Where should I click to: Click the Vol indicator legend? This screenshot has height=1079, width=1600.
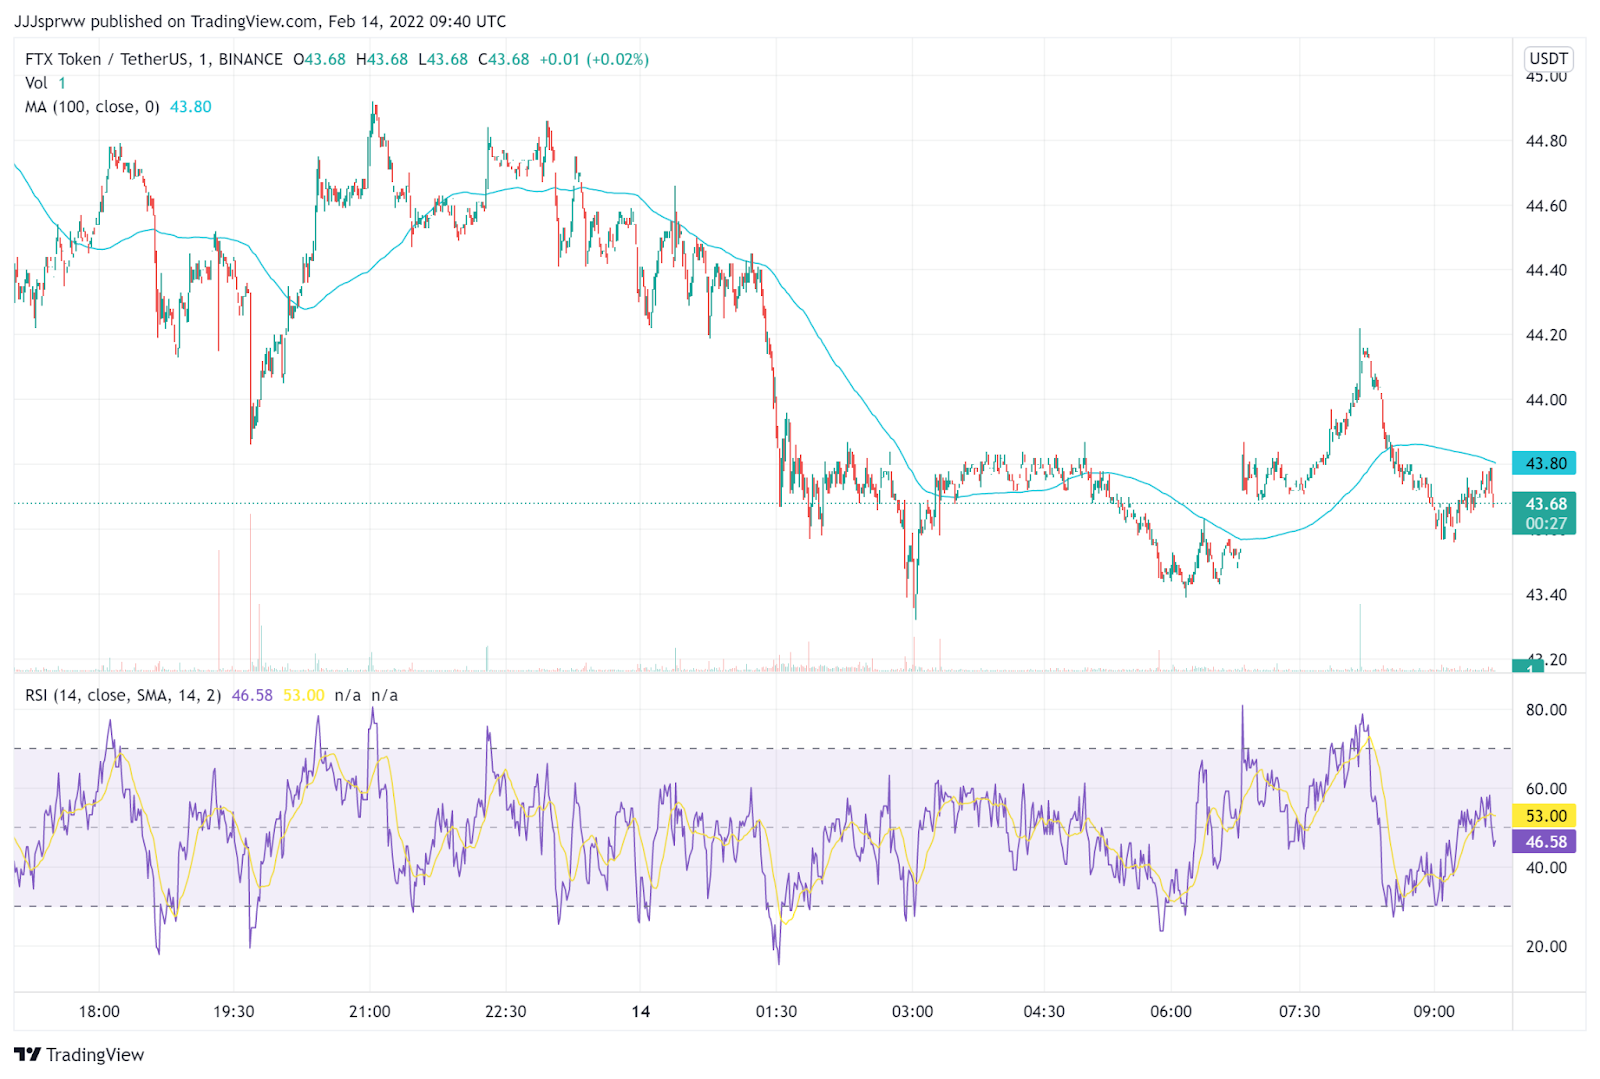[x=36, y=83]
